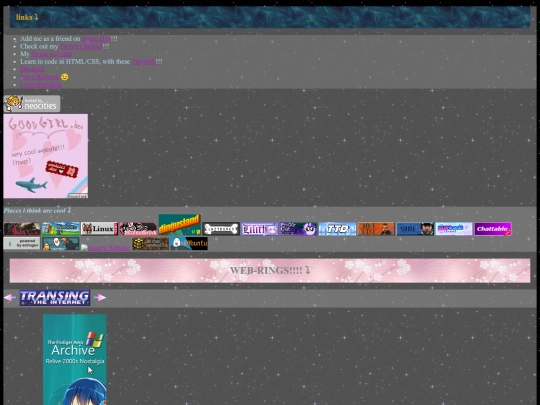This screenshot has height=405, width=540.
Task: Click the 'Transing the Internet' webring banner
Action: (55, 298)
